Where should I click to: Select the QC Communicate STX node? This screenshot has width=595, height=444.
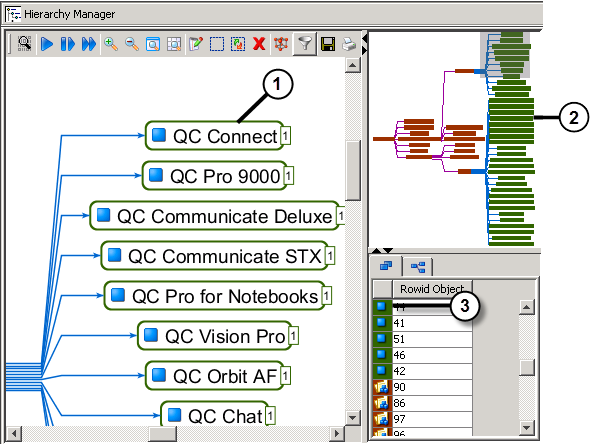(214, 256)
